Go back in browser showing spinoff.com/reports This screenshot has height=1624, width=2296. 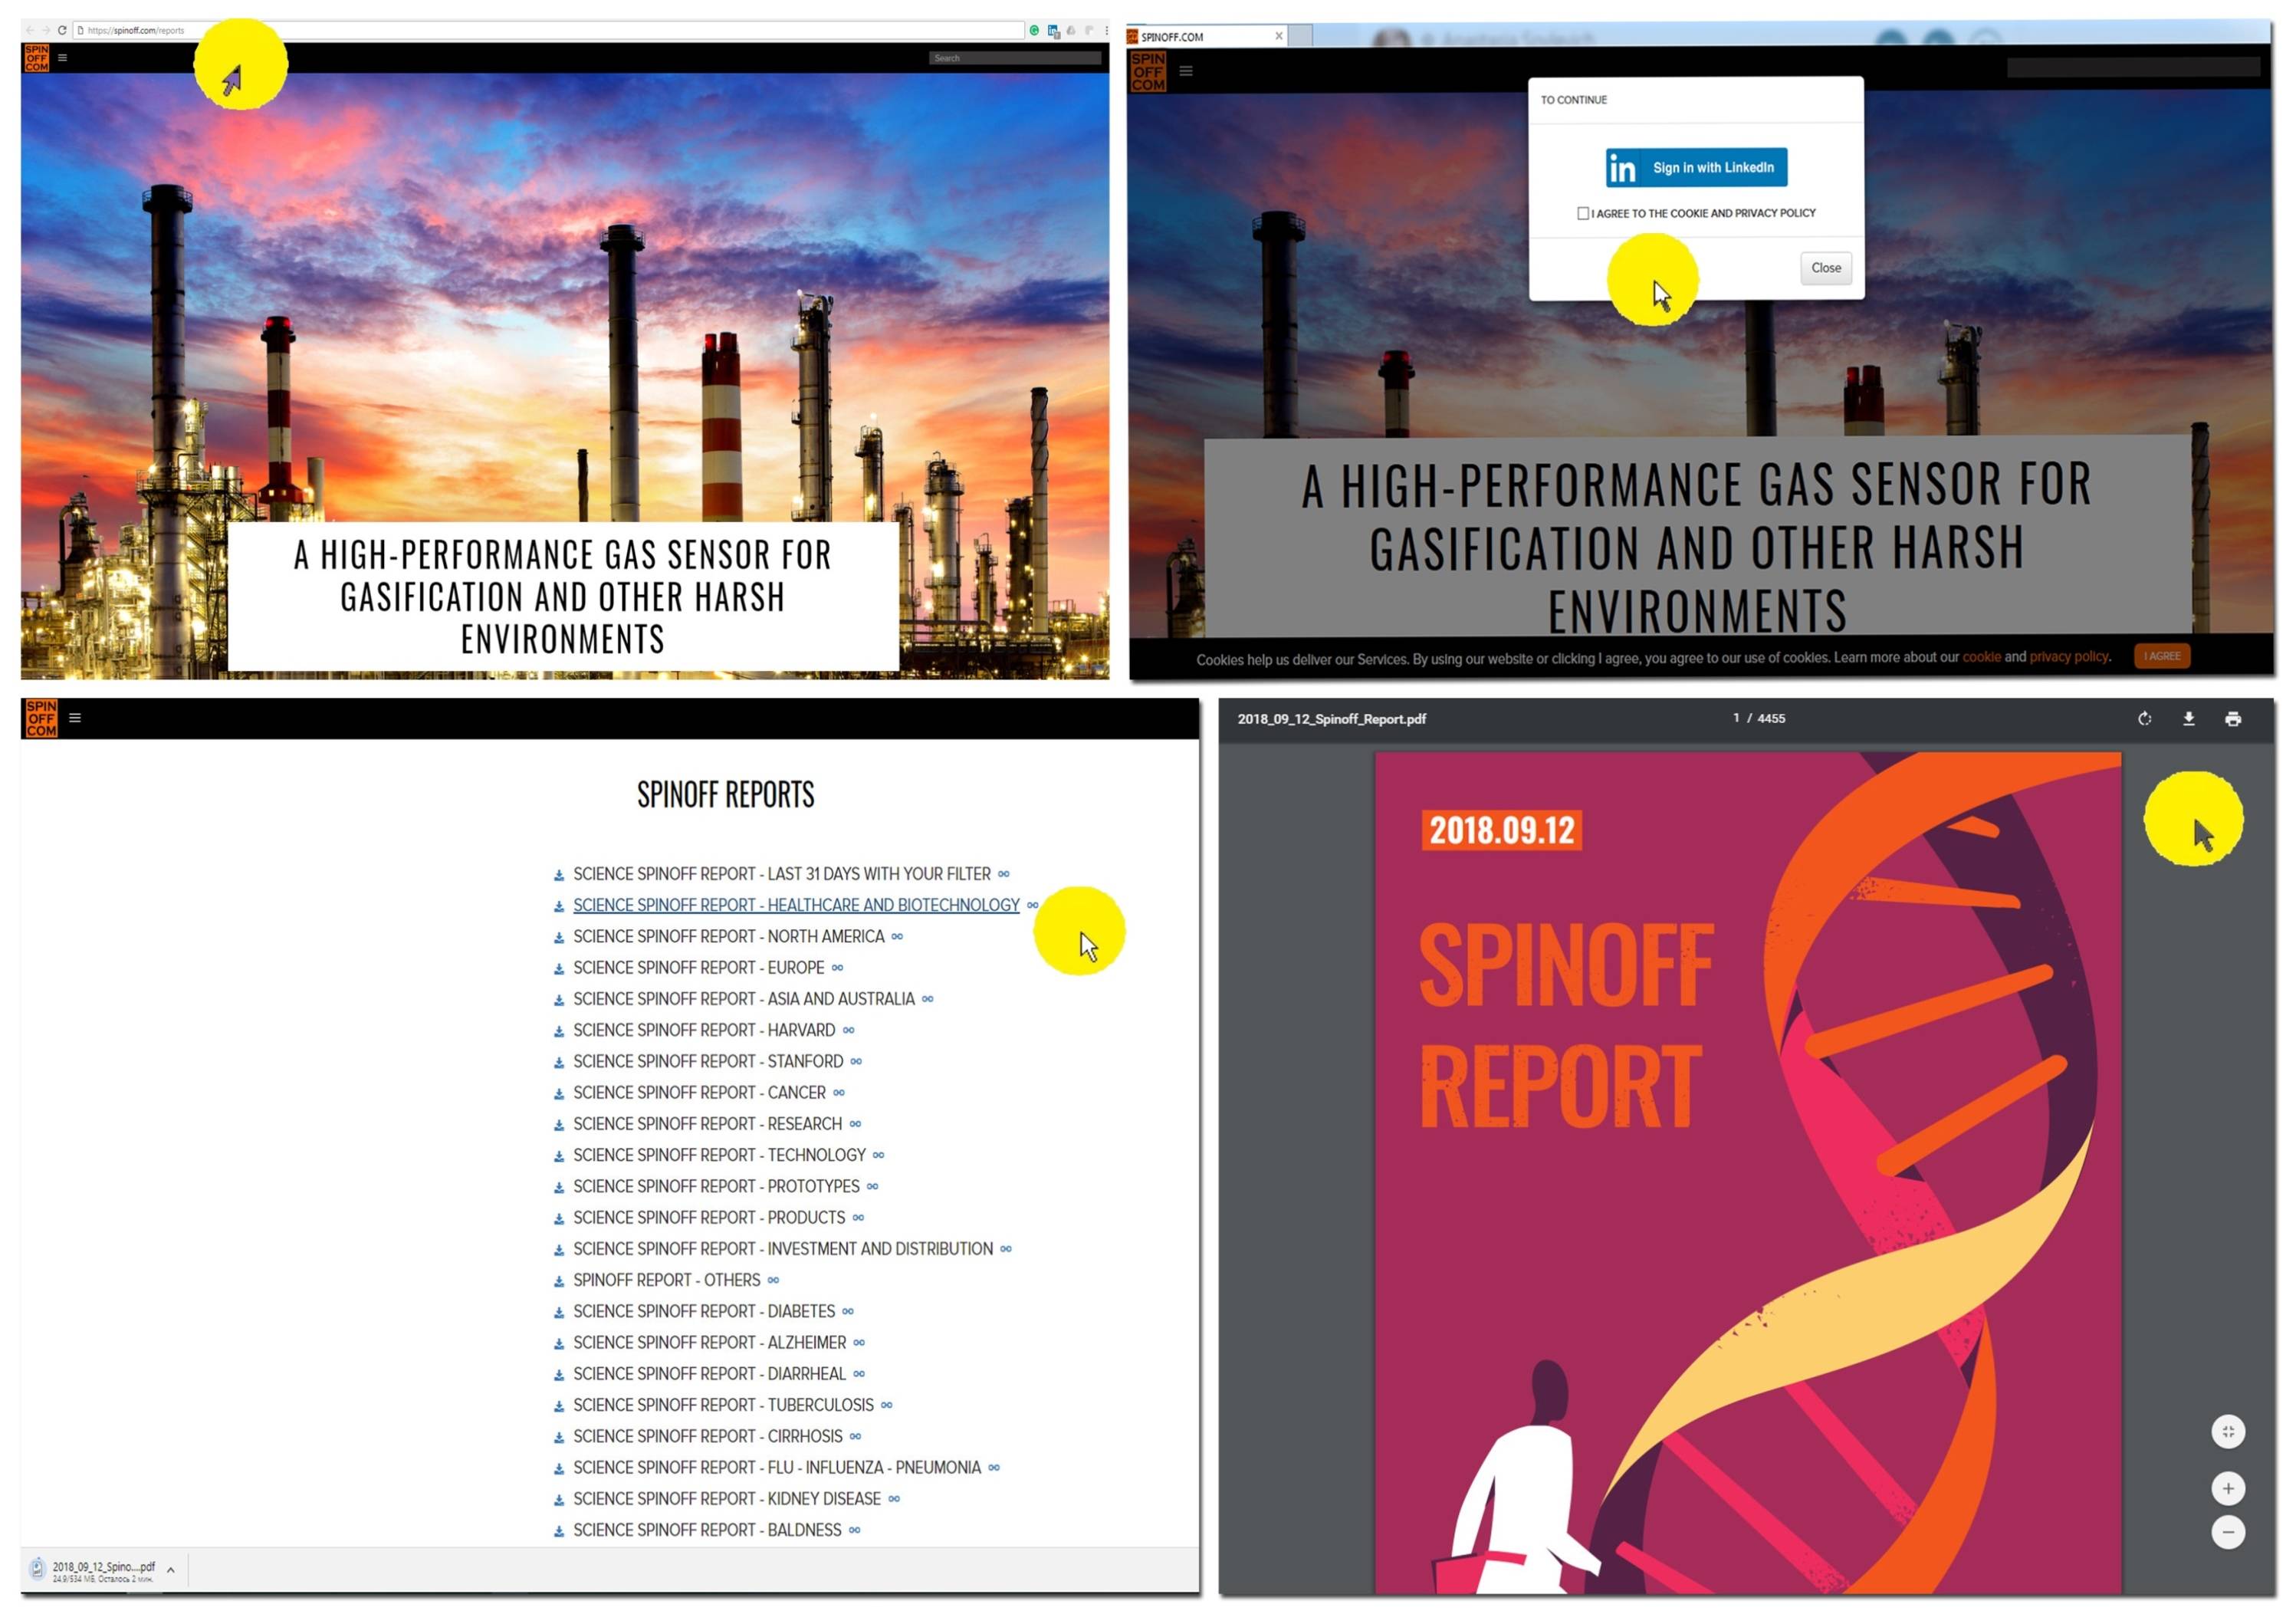coord(30,30)
